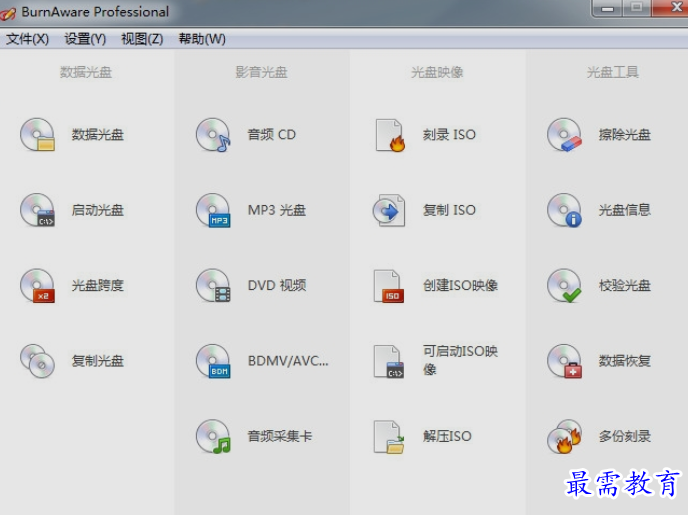Viewport: 688px width, 515px height.
Task: Select the 校验光盘 checkmark disc icon
Action: [x=565, y=286]
